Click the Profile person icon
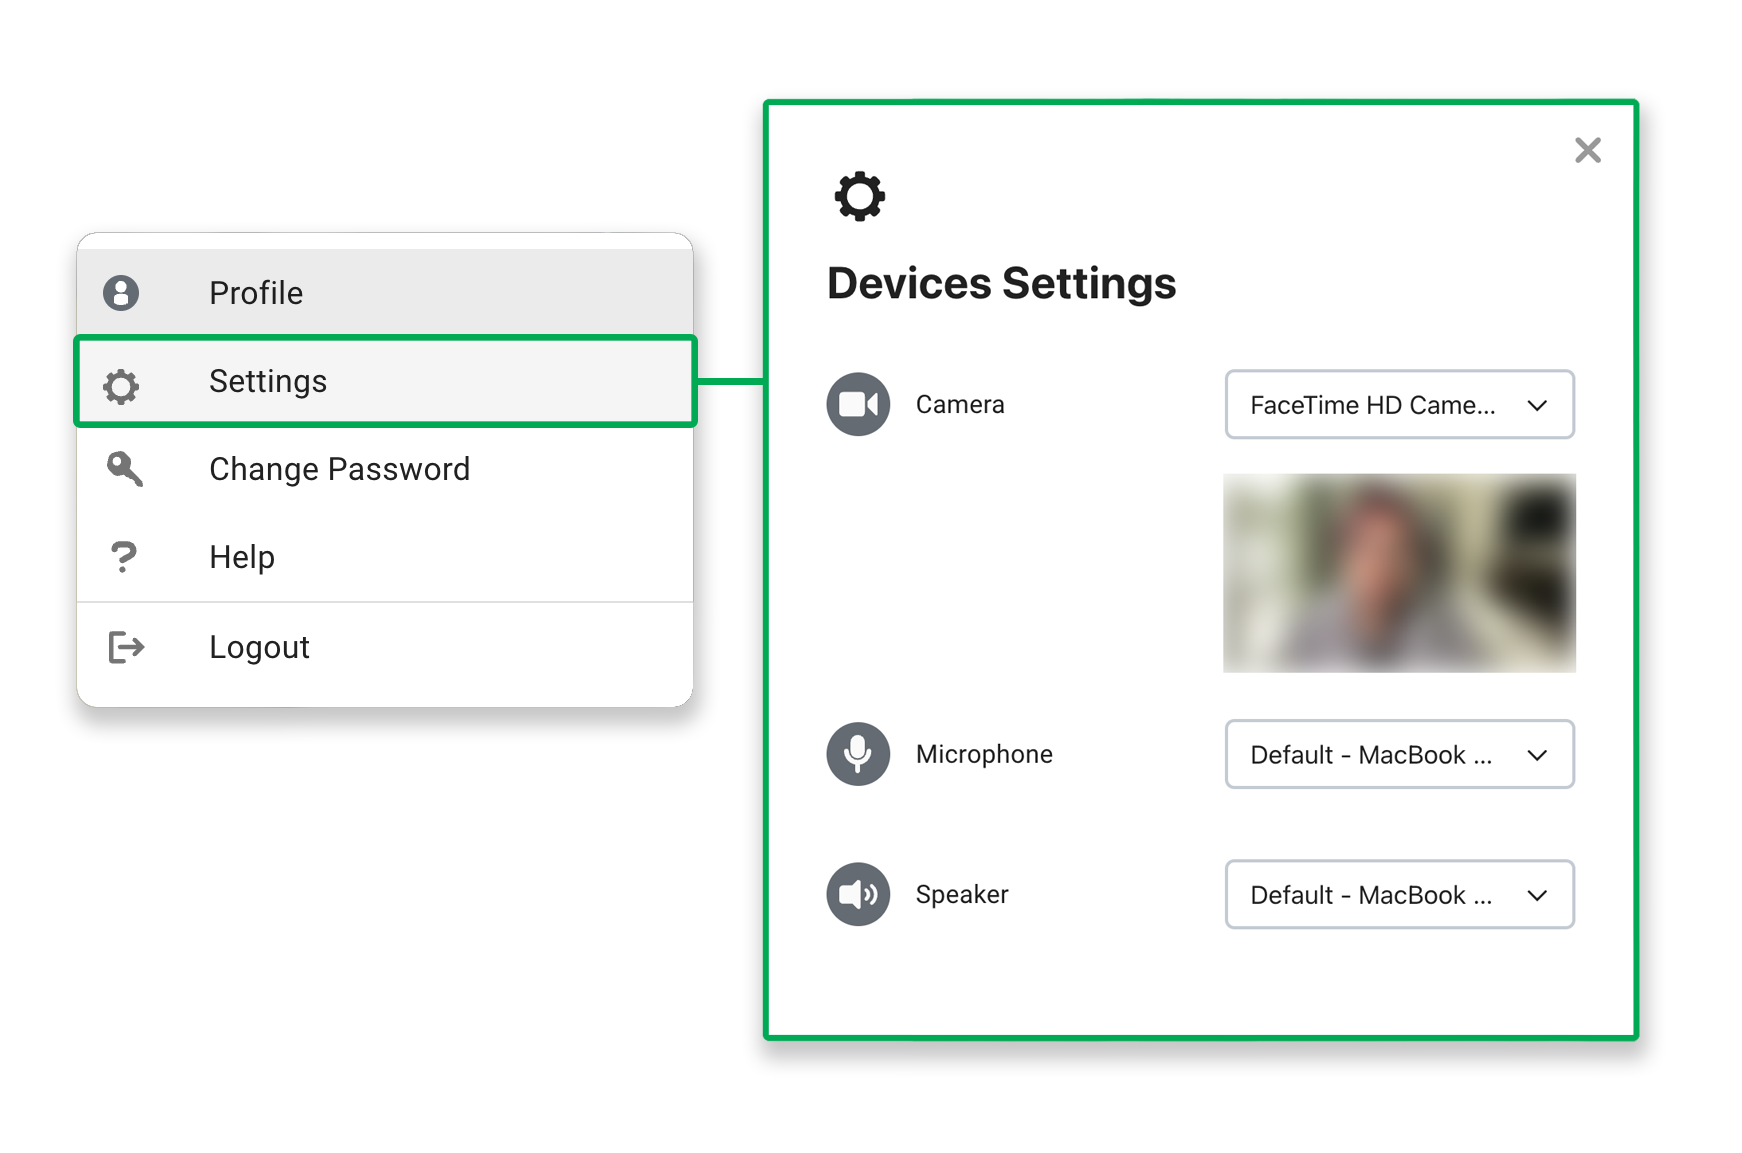Screen dimensions: 1742x1153 (x=121, y=293)
